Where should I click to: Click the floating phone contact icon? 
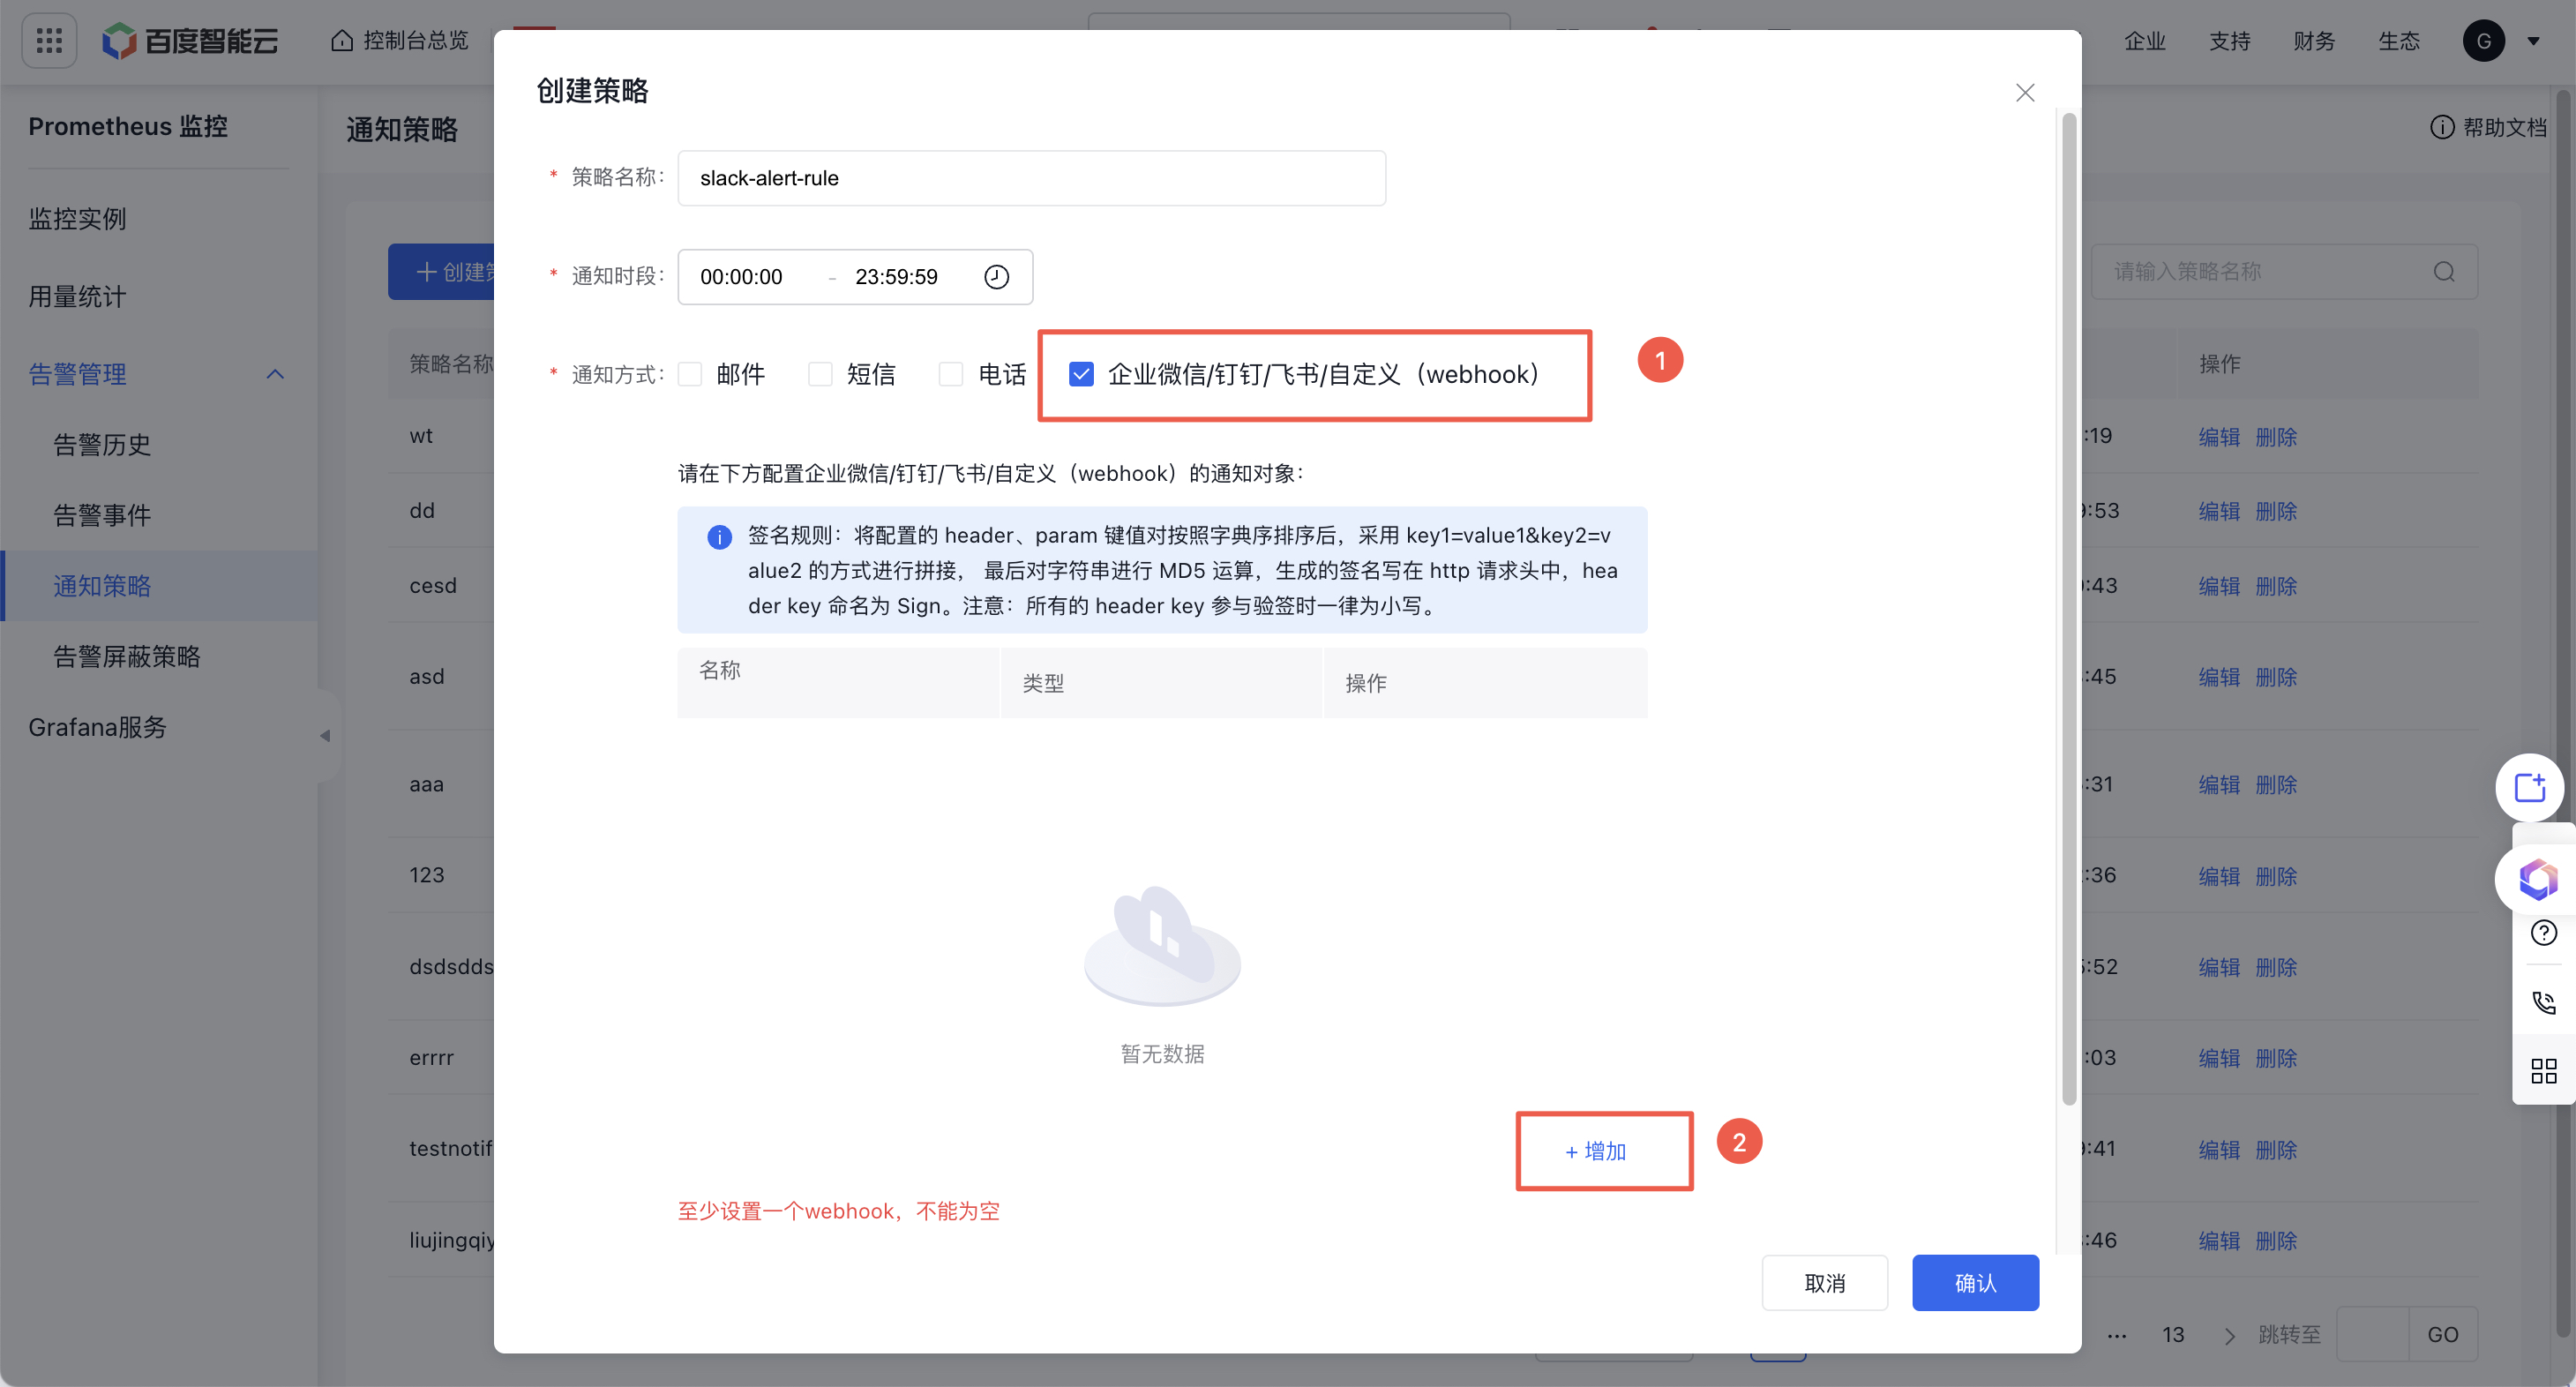[x=2543, y=1003]
